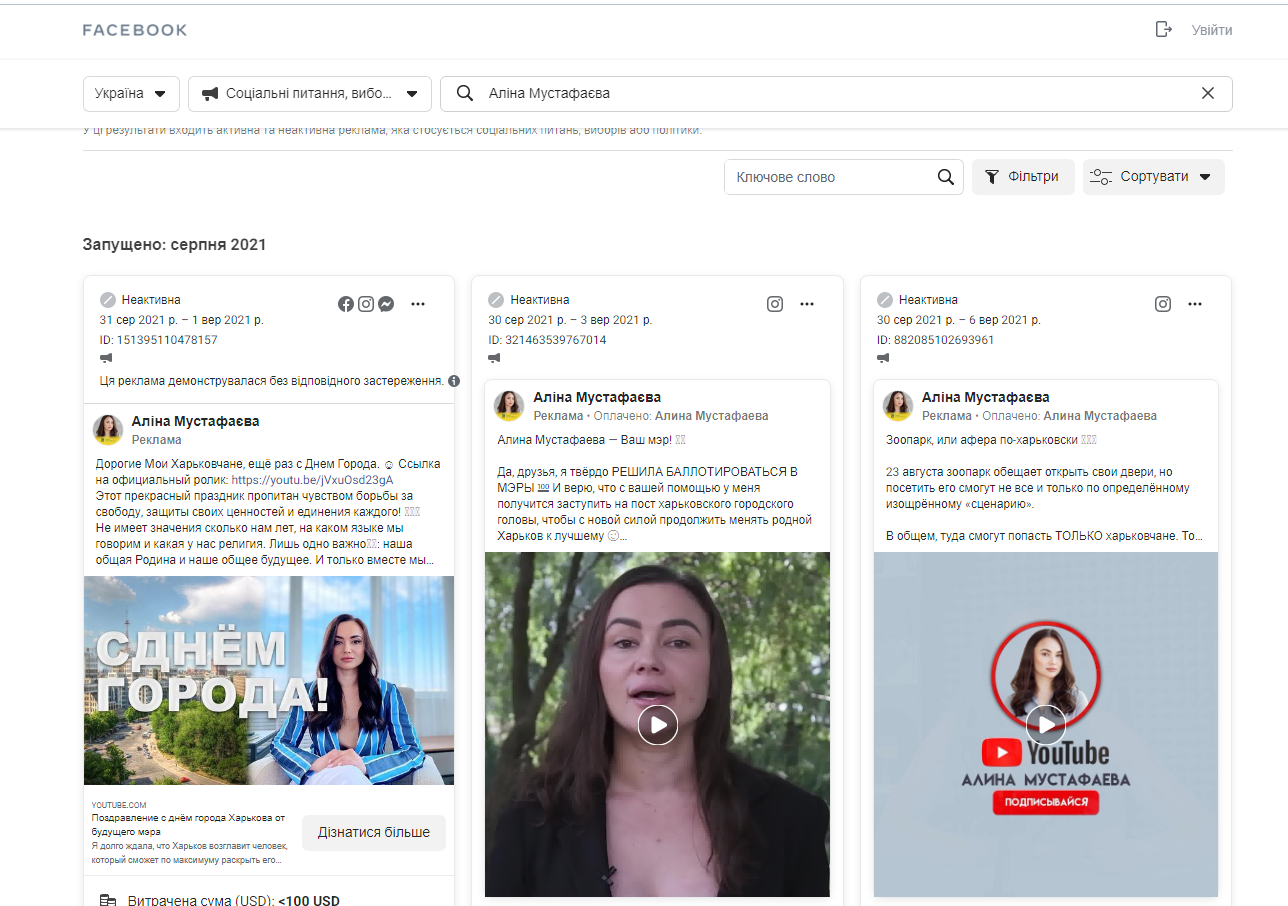Click the Instagram icon on third ad card

(1162, 304)
